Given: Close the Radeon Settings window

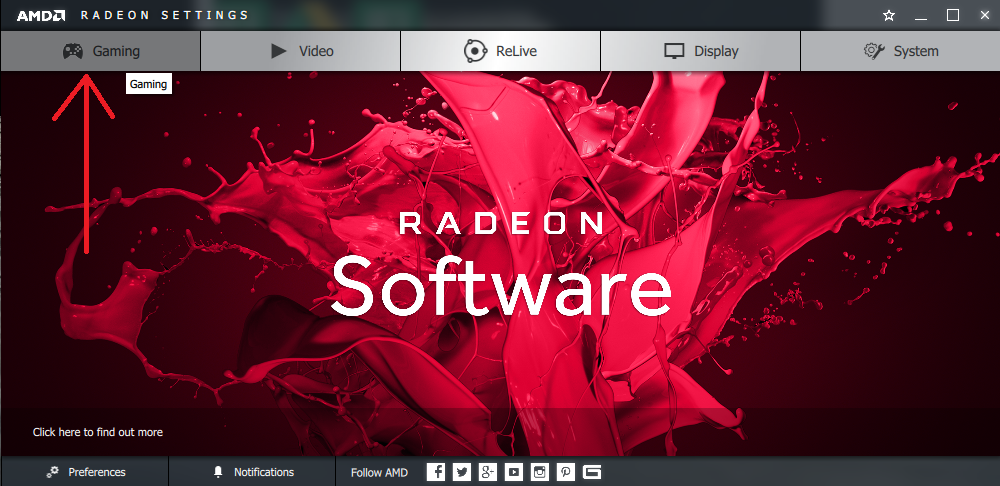Looking at the screenshot, I should [985, 15].
